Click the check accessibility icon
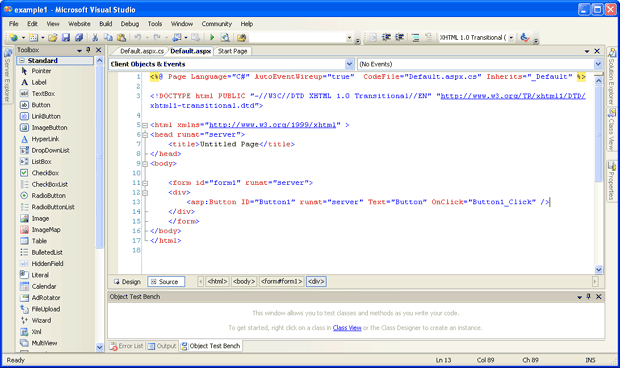The width and height of the screenshot is (620, 368). [525, 38]
